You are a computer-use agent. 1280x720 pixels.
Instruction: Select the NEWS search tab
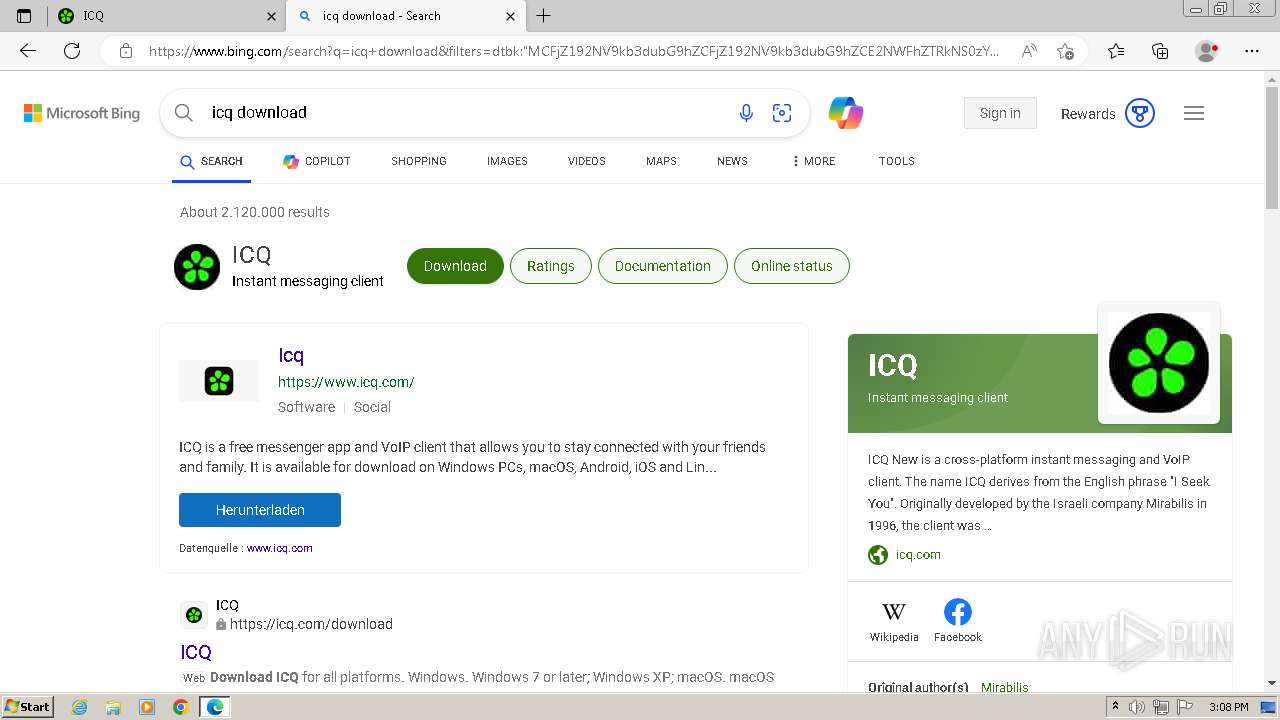[732, 161]
